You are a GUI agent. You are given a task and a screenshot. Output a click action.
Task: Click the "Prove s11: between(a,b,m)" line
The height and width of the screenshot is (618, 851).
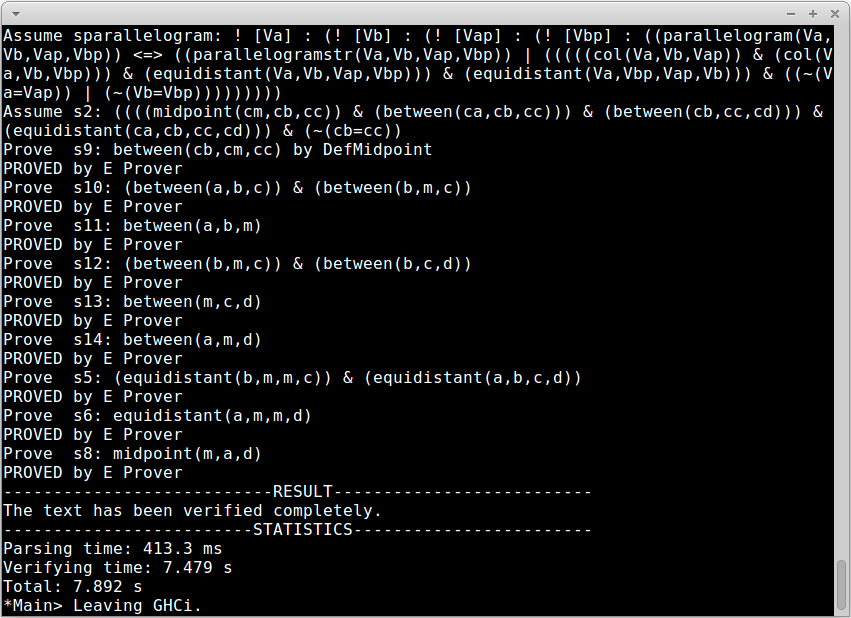click(x=132, y=225)
